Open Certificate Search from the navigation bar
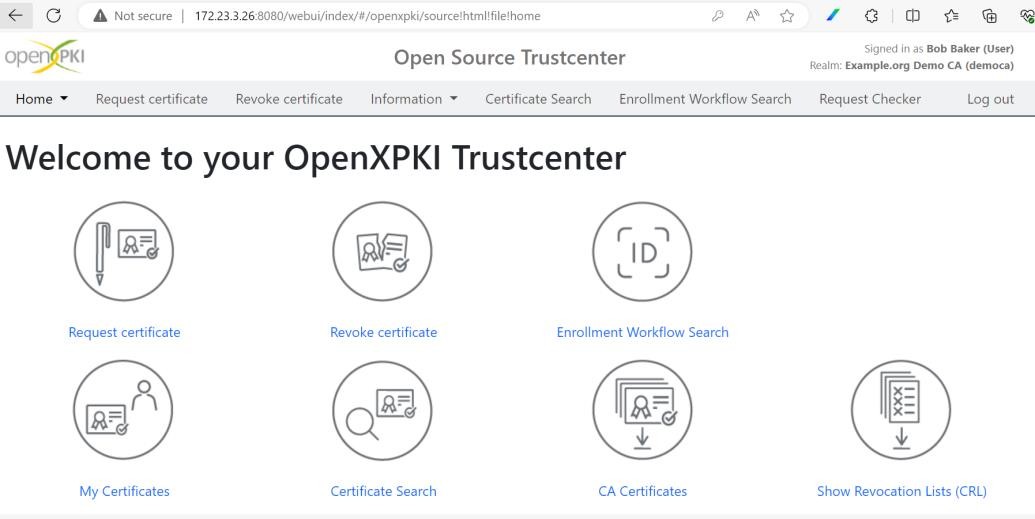 [x=538, y=99]
